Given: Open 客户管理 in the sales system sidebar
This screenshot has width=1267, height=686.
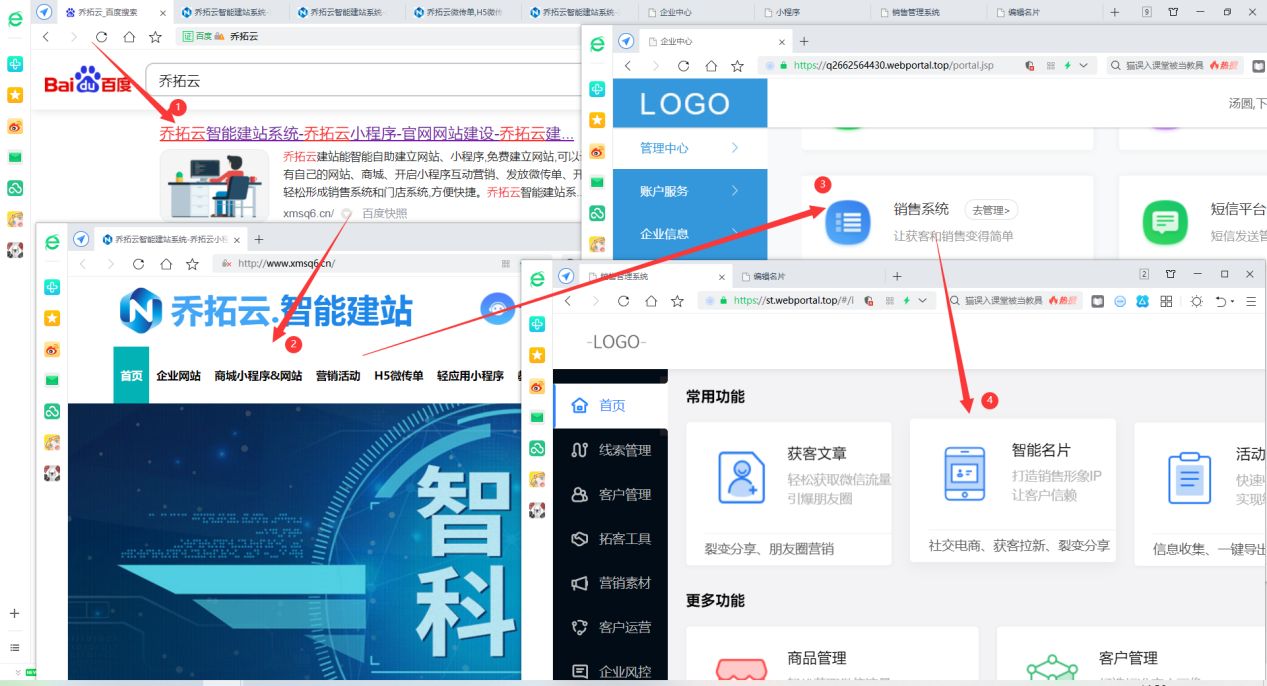Looking at the screenshot, I should point(611,494).
